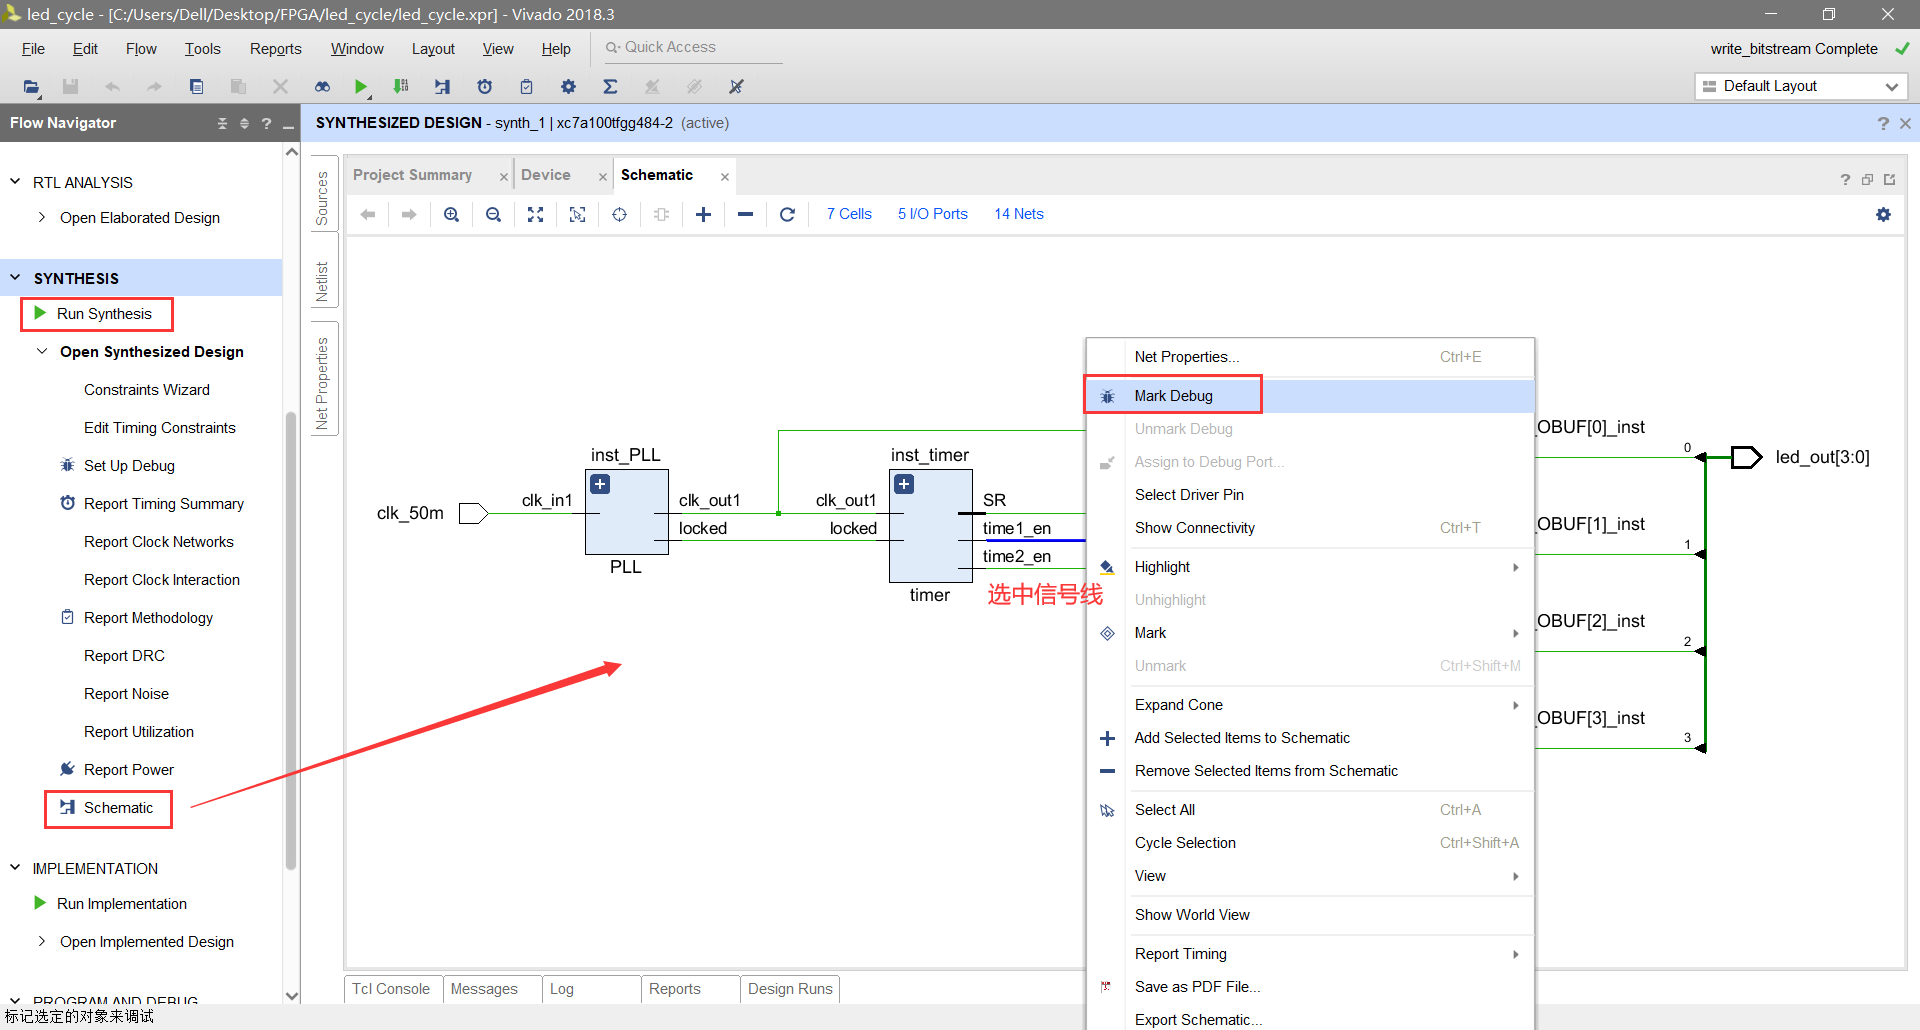Click the Run Synthesis green play toolbar icon
1920x1030 pixels.
click(361, 87)
